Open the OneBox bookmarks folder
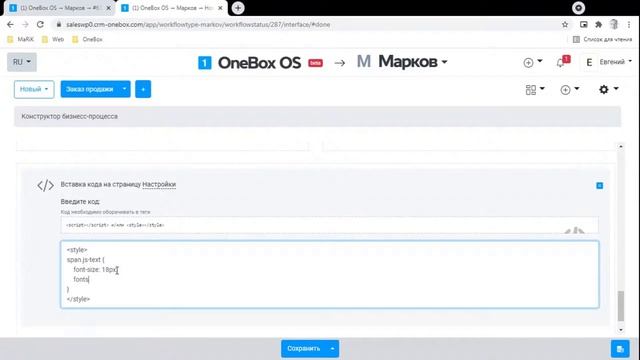 click(87, 39)
